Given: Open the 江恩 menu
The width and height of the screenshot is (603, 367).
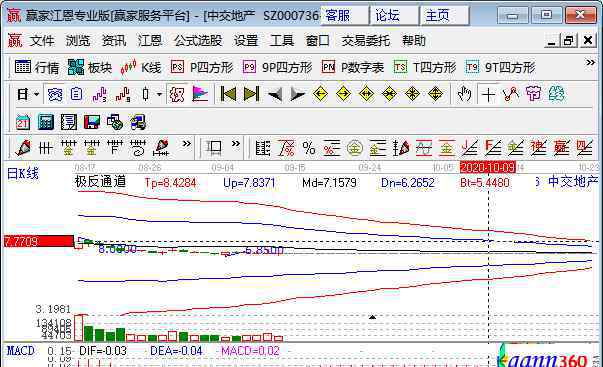Looking at the screenshot, I should pos(150,40).
